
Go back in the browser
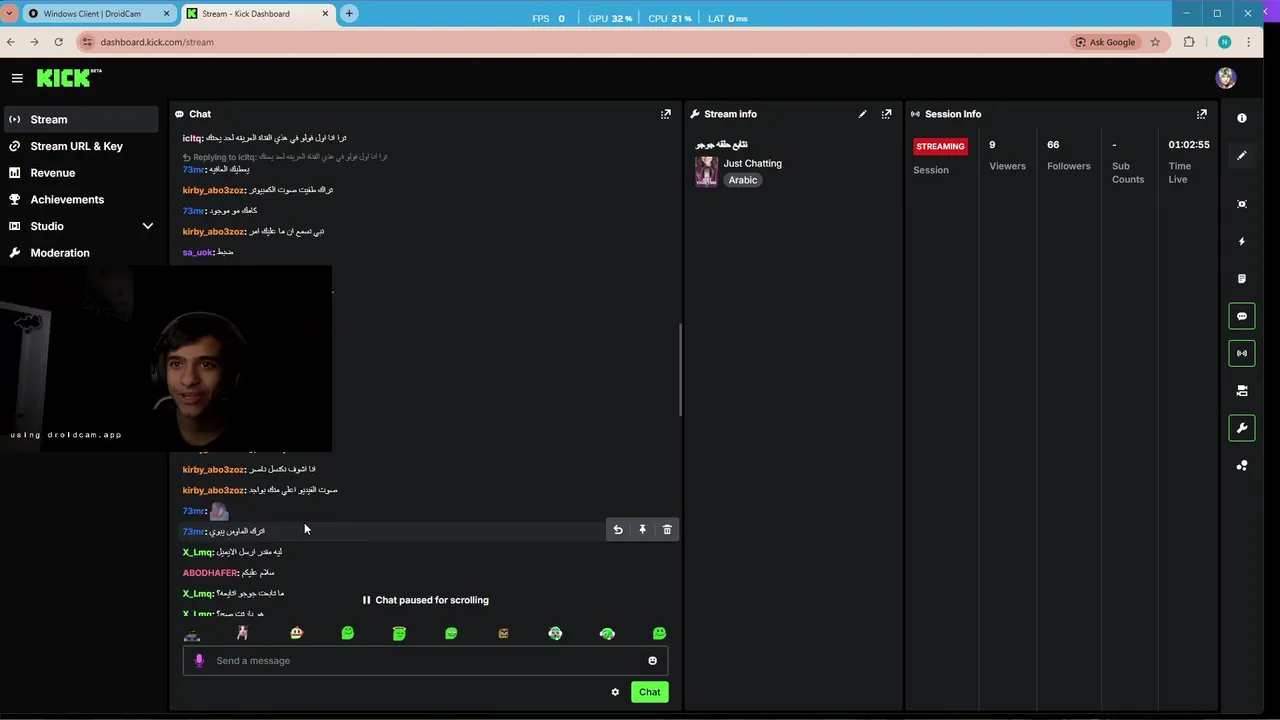tap(11, 42)
